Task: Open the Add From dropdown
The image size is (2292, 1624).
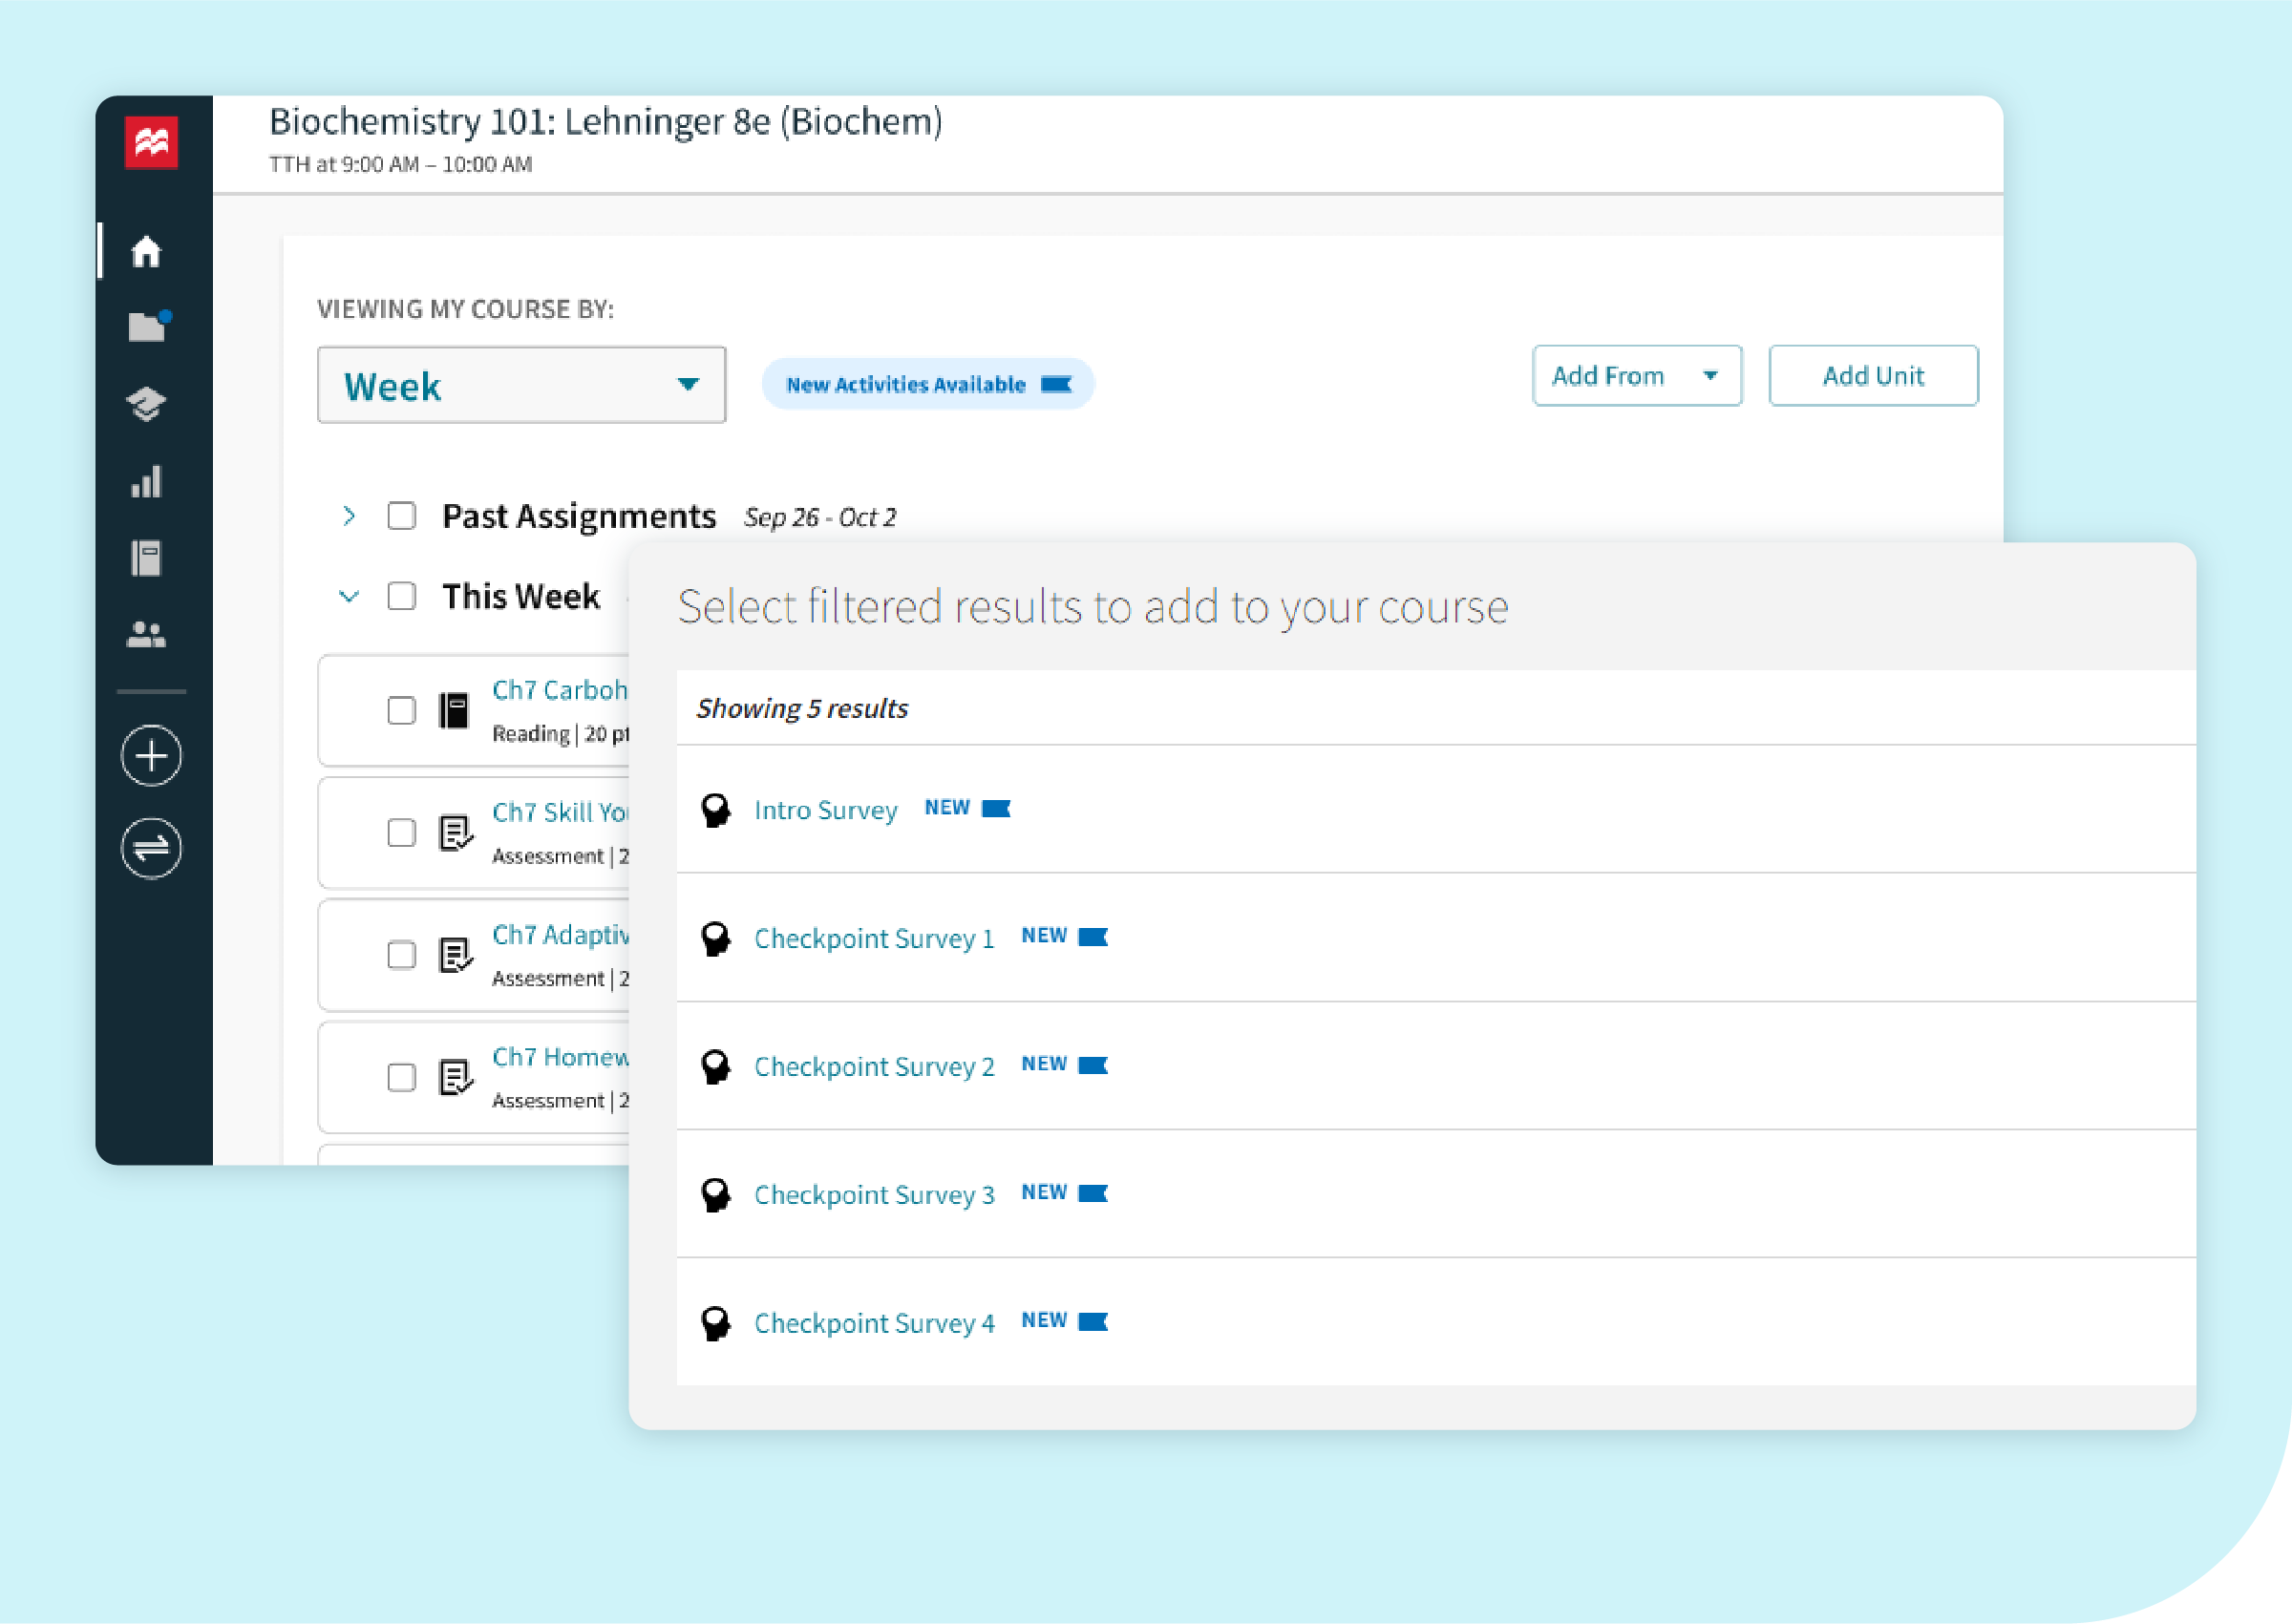Action: 1636,376
